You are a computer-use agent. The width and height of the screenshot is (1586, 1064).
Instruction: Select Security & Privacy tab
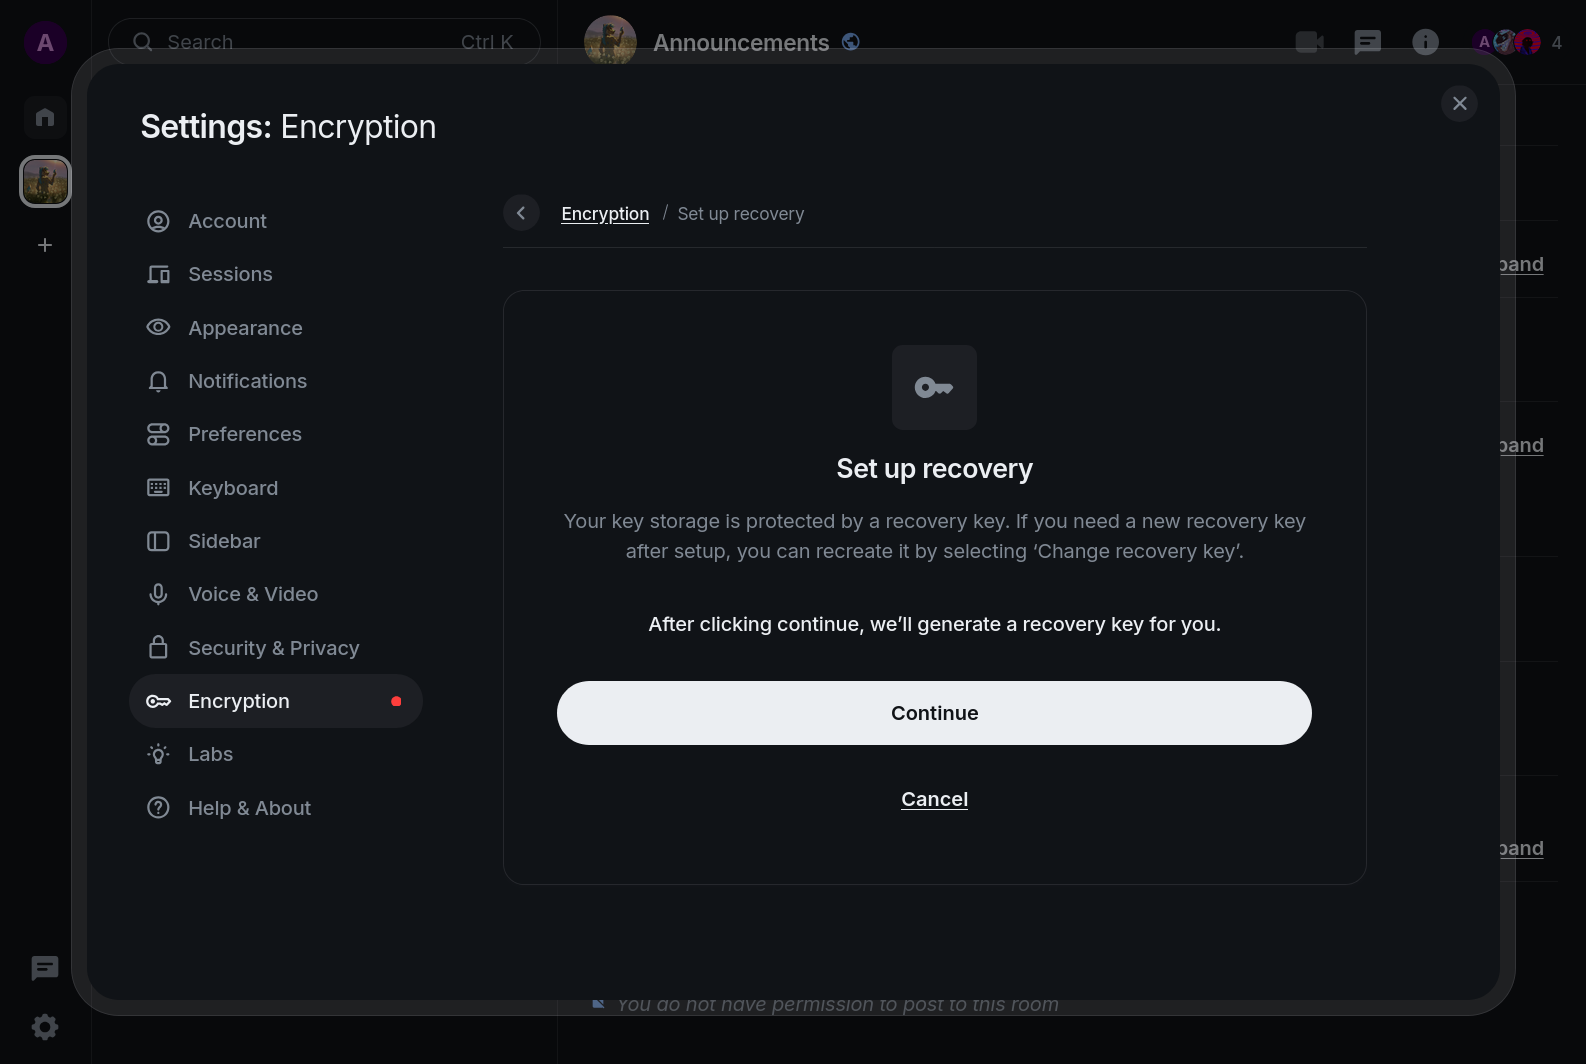(x=273, y=648)
